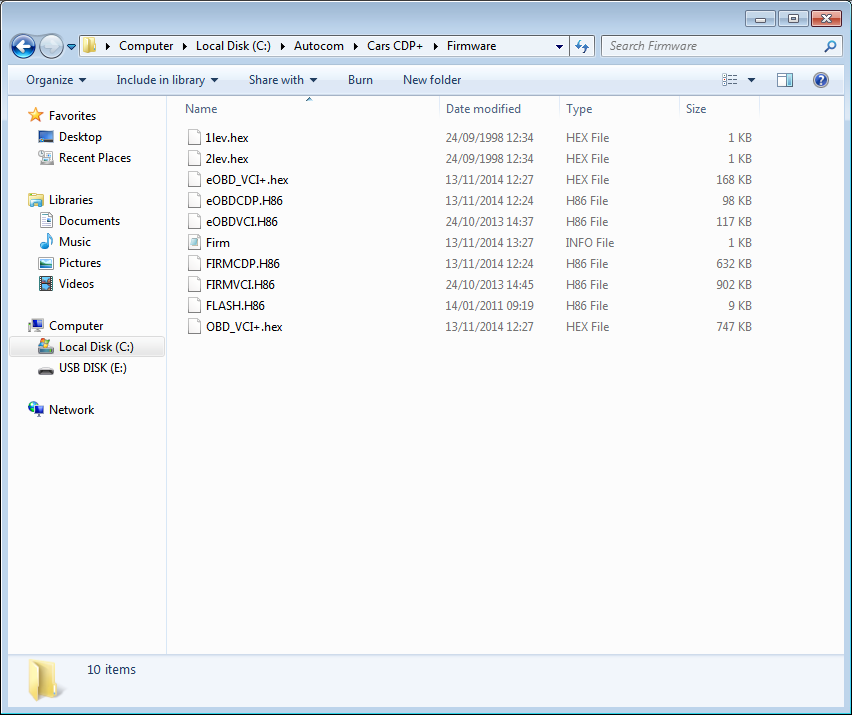
Task: Click the search magnifier icon
Action: (x=830, y=47)
